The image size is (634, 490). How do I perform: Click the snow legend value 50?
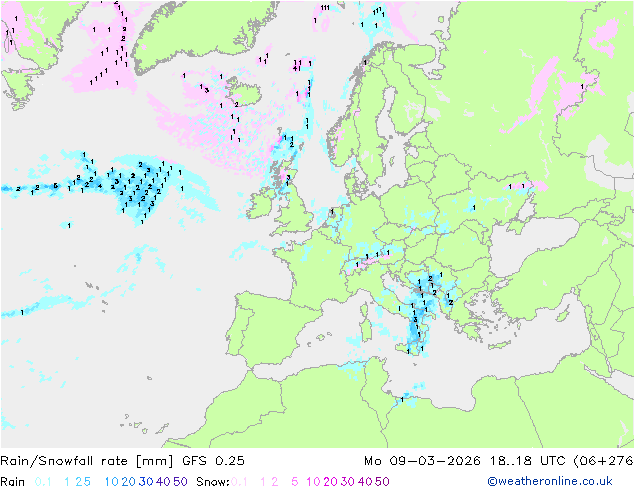[382, 482]
